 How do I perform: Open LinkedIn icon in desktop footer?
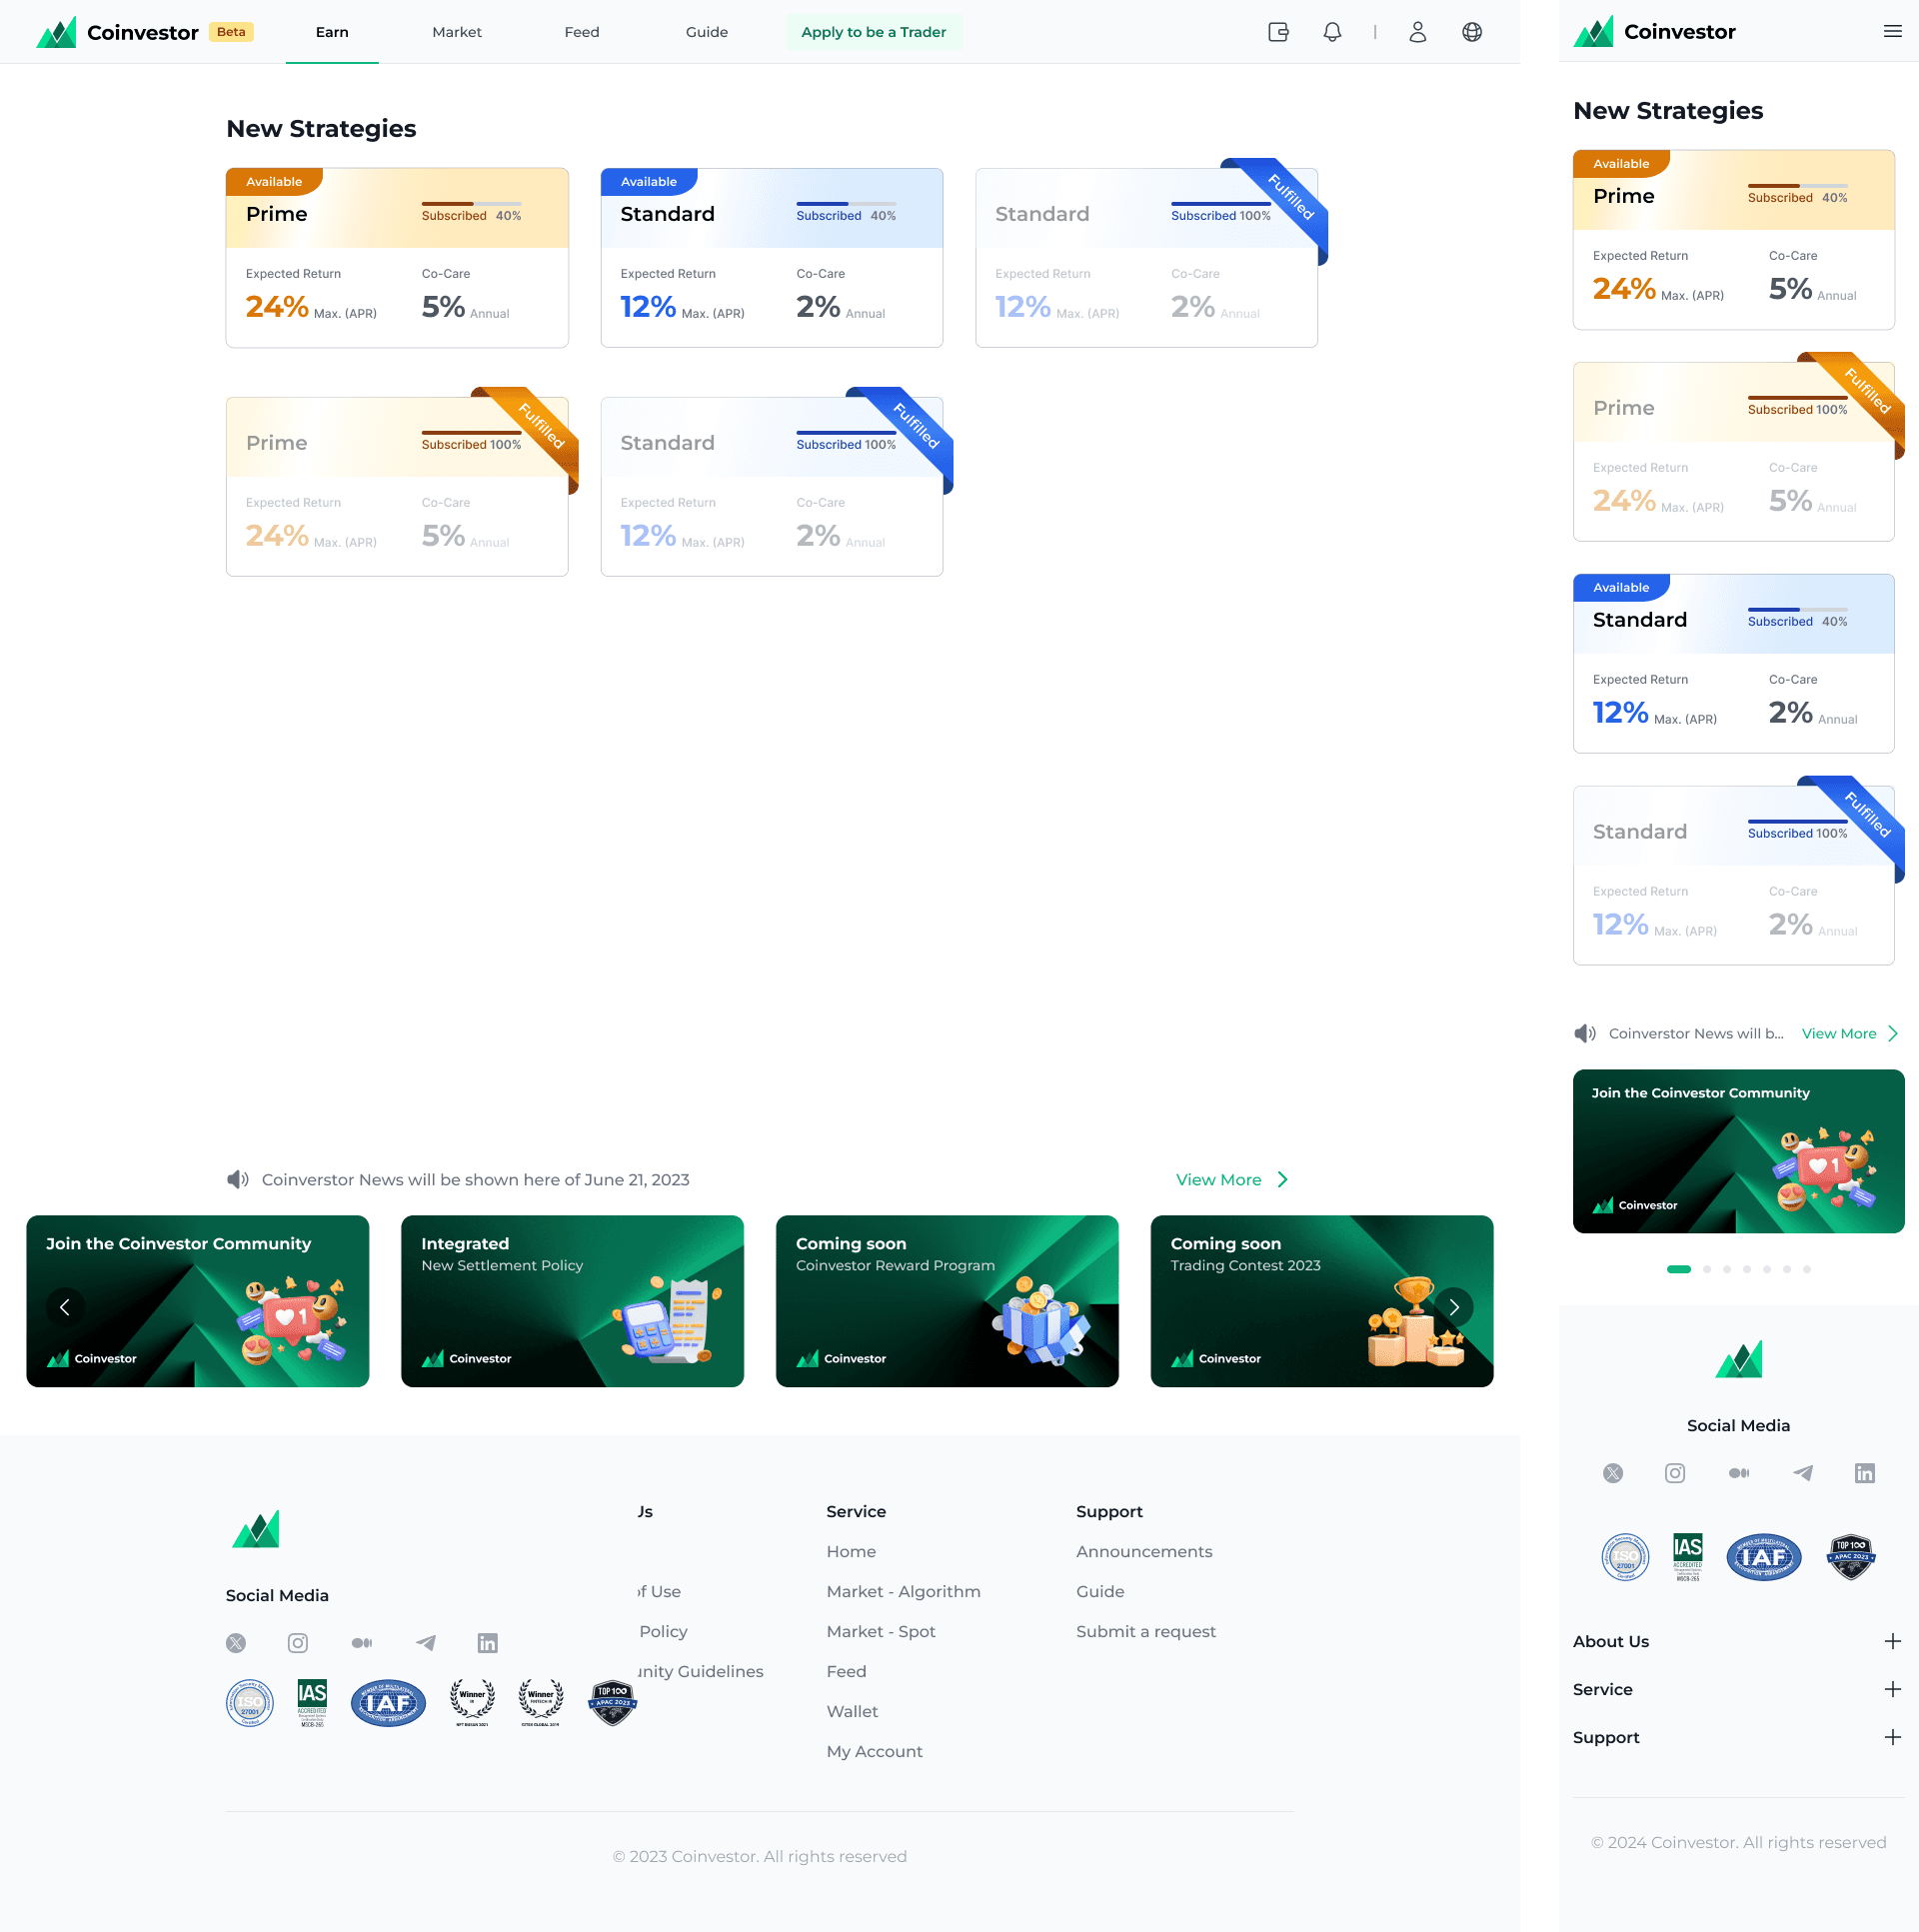pos(488,1643)
